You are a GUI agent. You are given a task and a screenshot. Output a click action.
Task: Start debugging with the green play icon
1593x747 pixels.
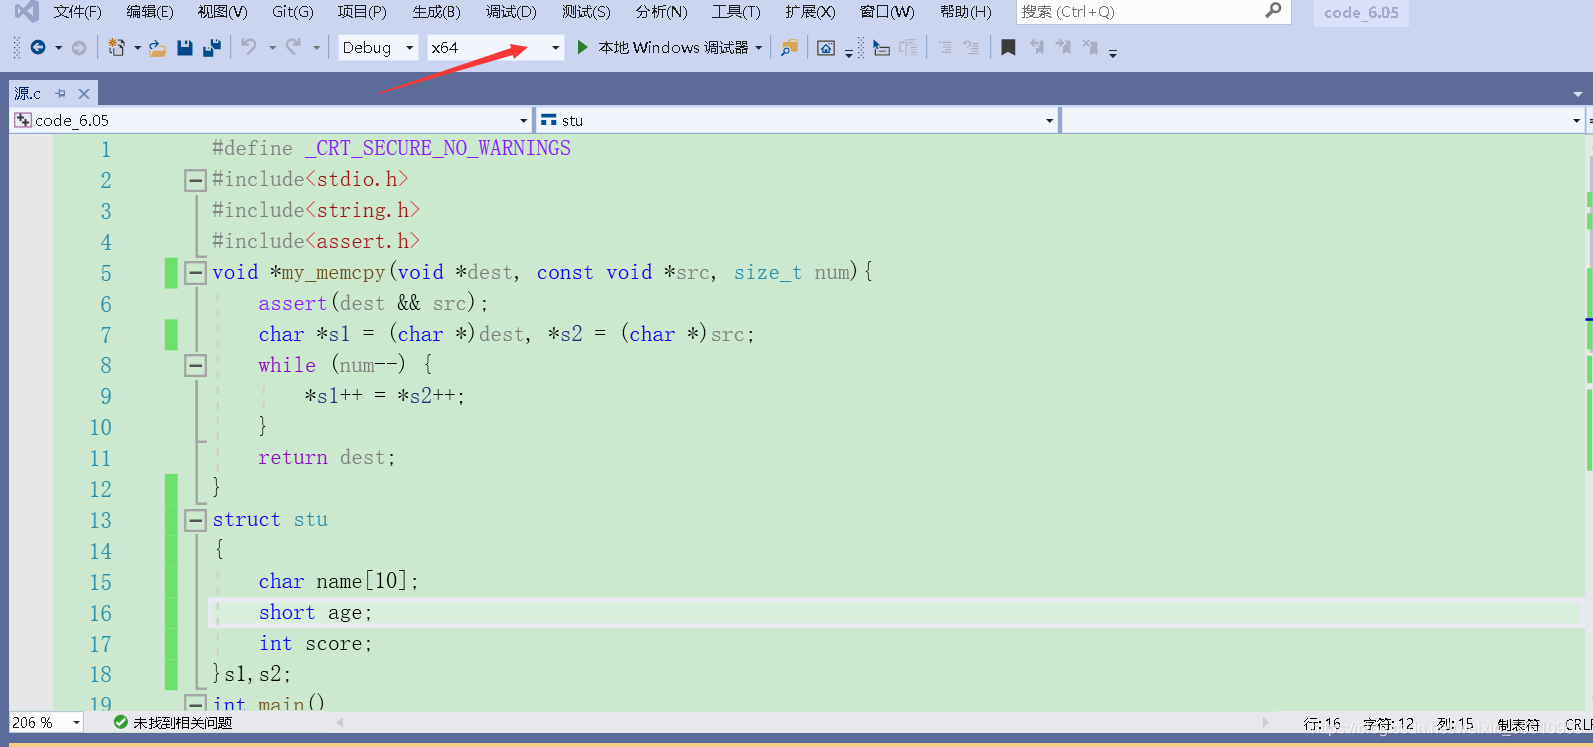point(582,47)
